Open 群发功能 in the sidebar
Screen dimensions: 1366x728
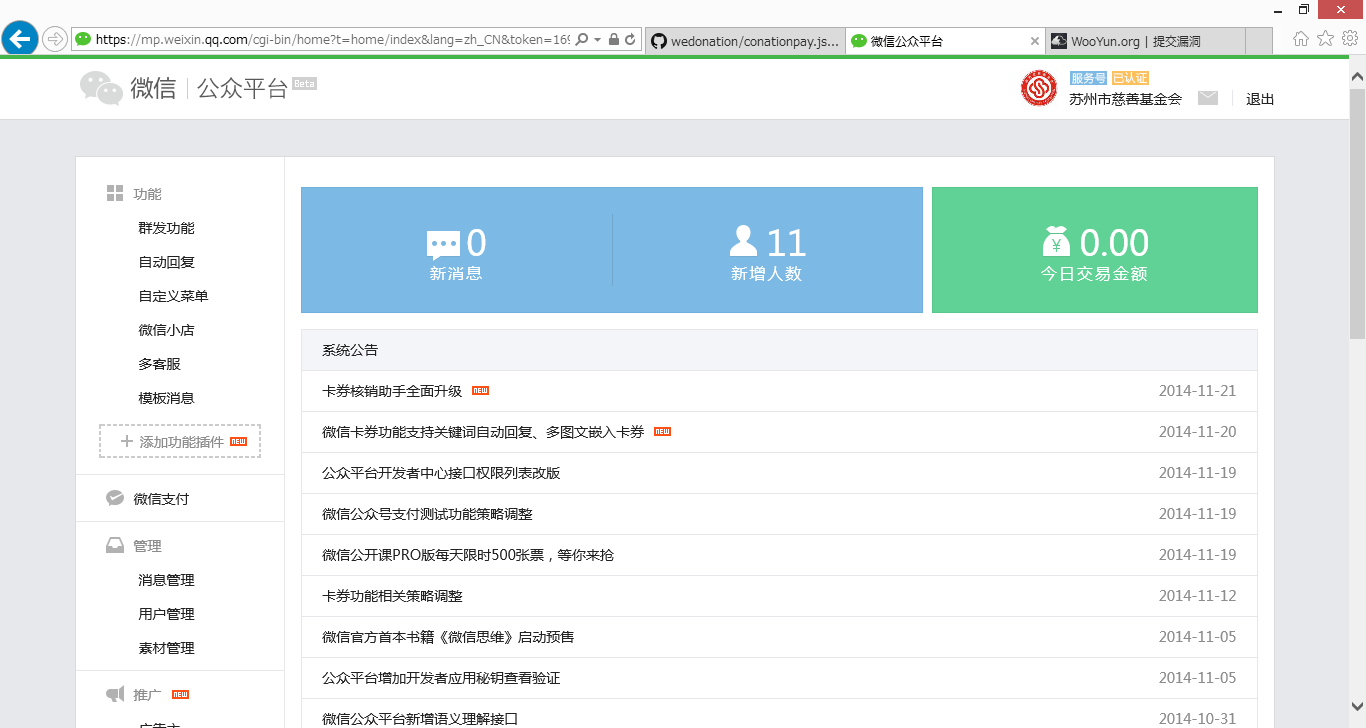[166, 228]
